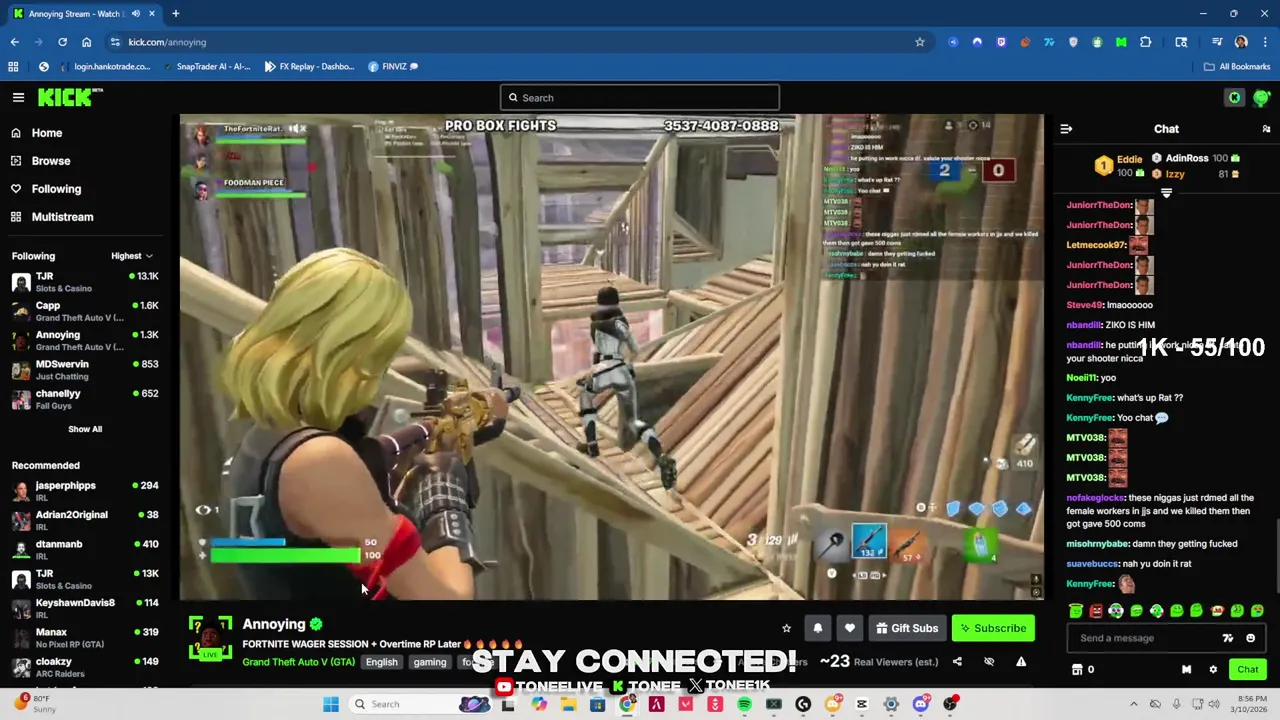Open KeyshawnDavis8 recommended channel

(x=86, y=608)
